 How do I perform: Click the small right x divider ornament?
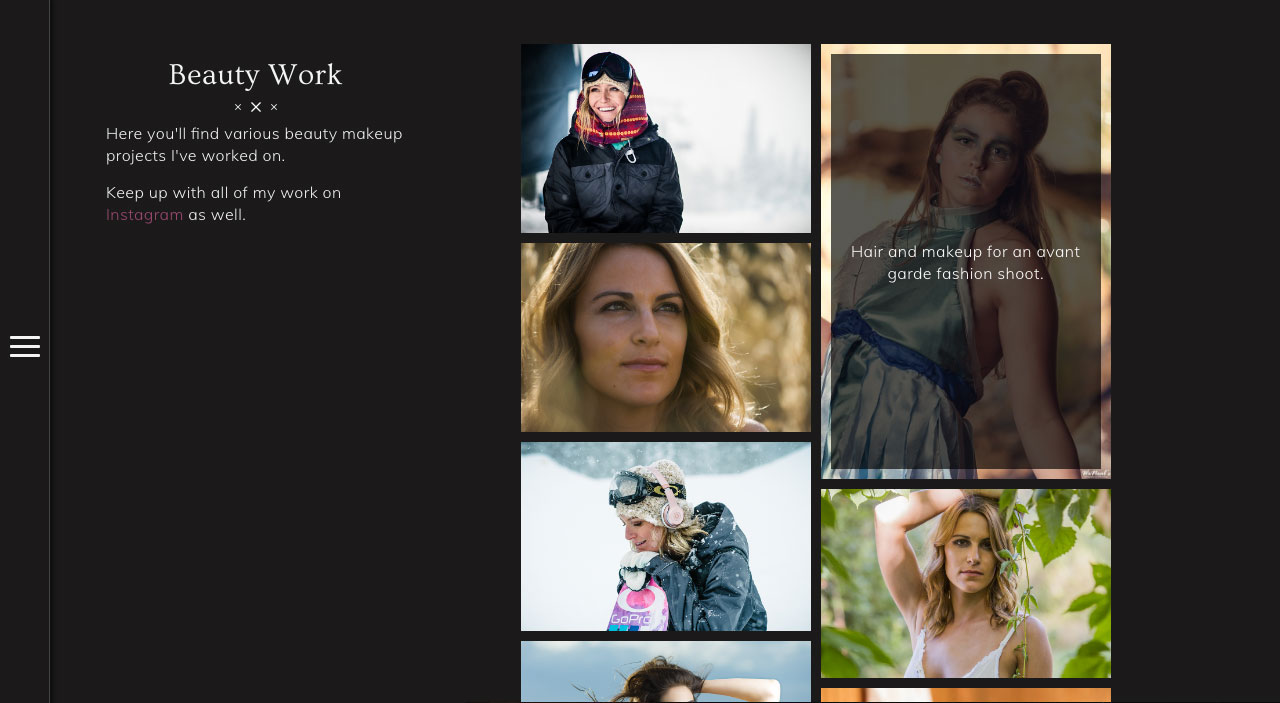click(274, 107)
